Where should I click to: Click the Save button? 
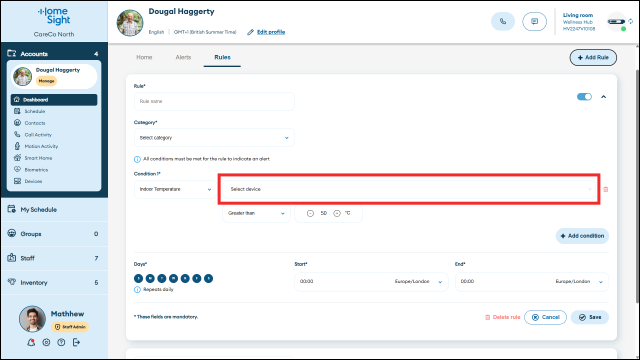click(x=590, y=317)
